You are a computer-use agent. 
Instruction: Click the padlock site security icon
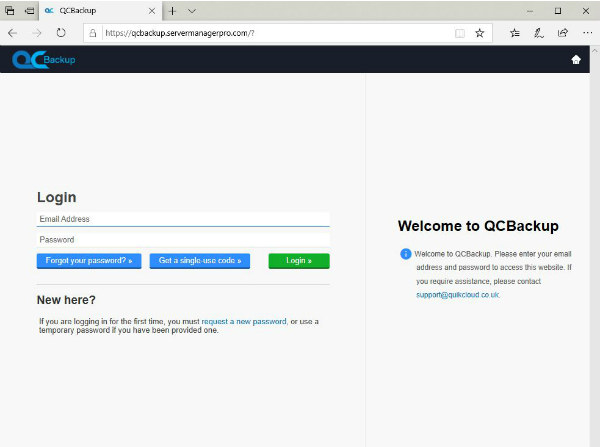(x=93, y=33)
